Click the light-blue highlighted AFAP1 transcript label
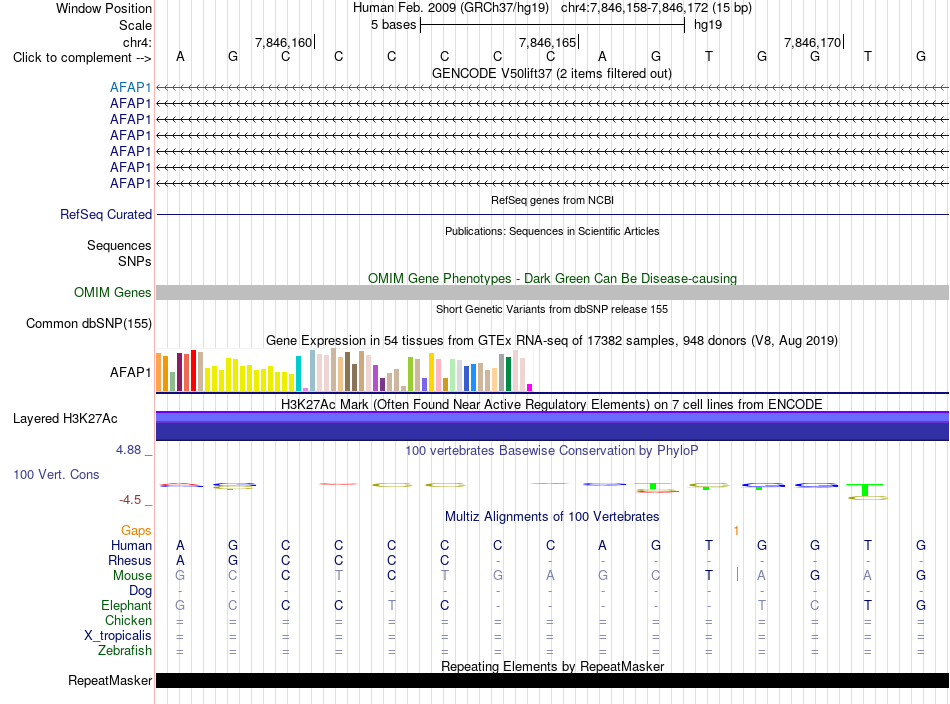 tap(130, 87)
